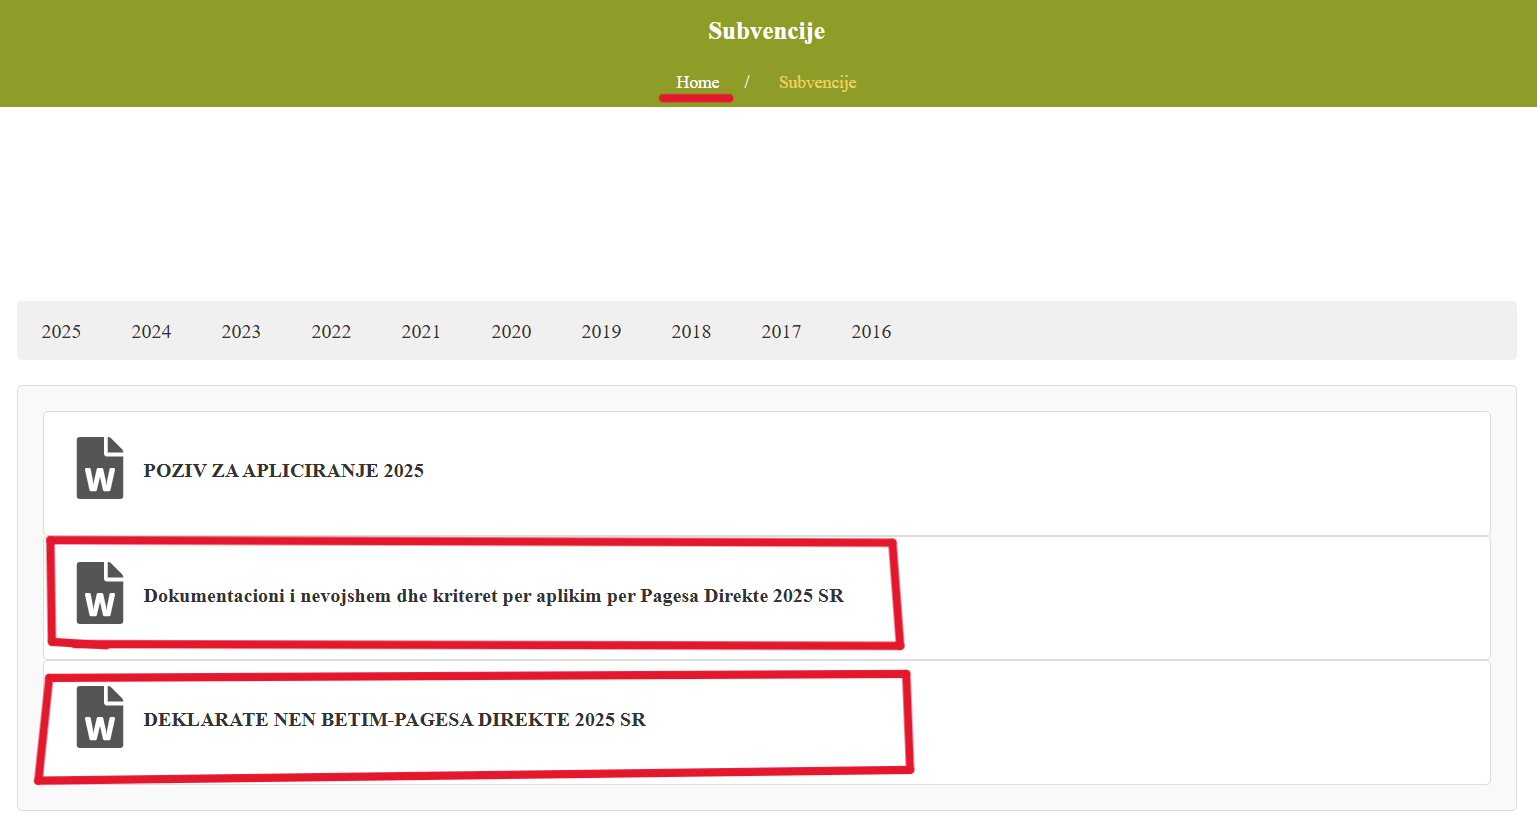
Task: View the 2016 subsidies tab
Action: (871, 331)
